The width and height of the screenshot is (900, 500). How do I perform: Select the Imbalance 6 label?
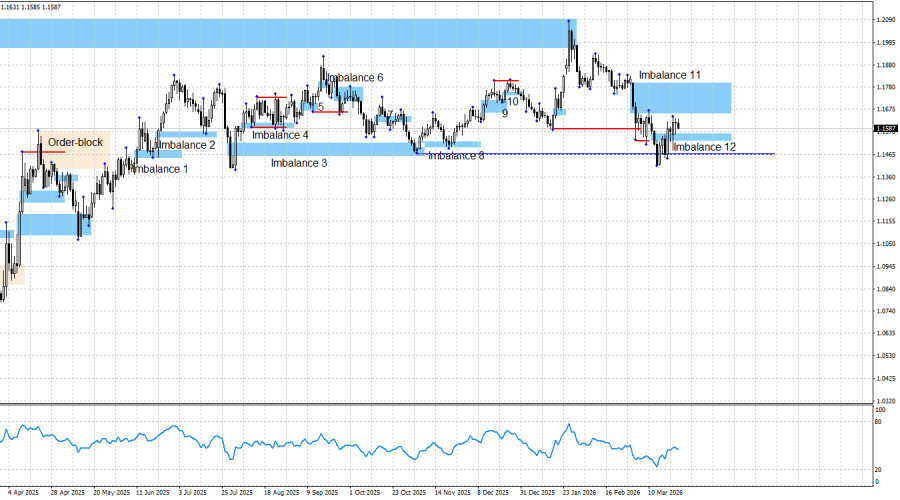click(355, 77)
